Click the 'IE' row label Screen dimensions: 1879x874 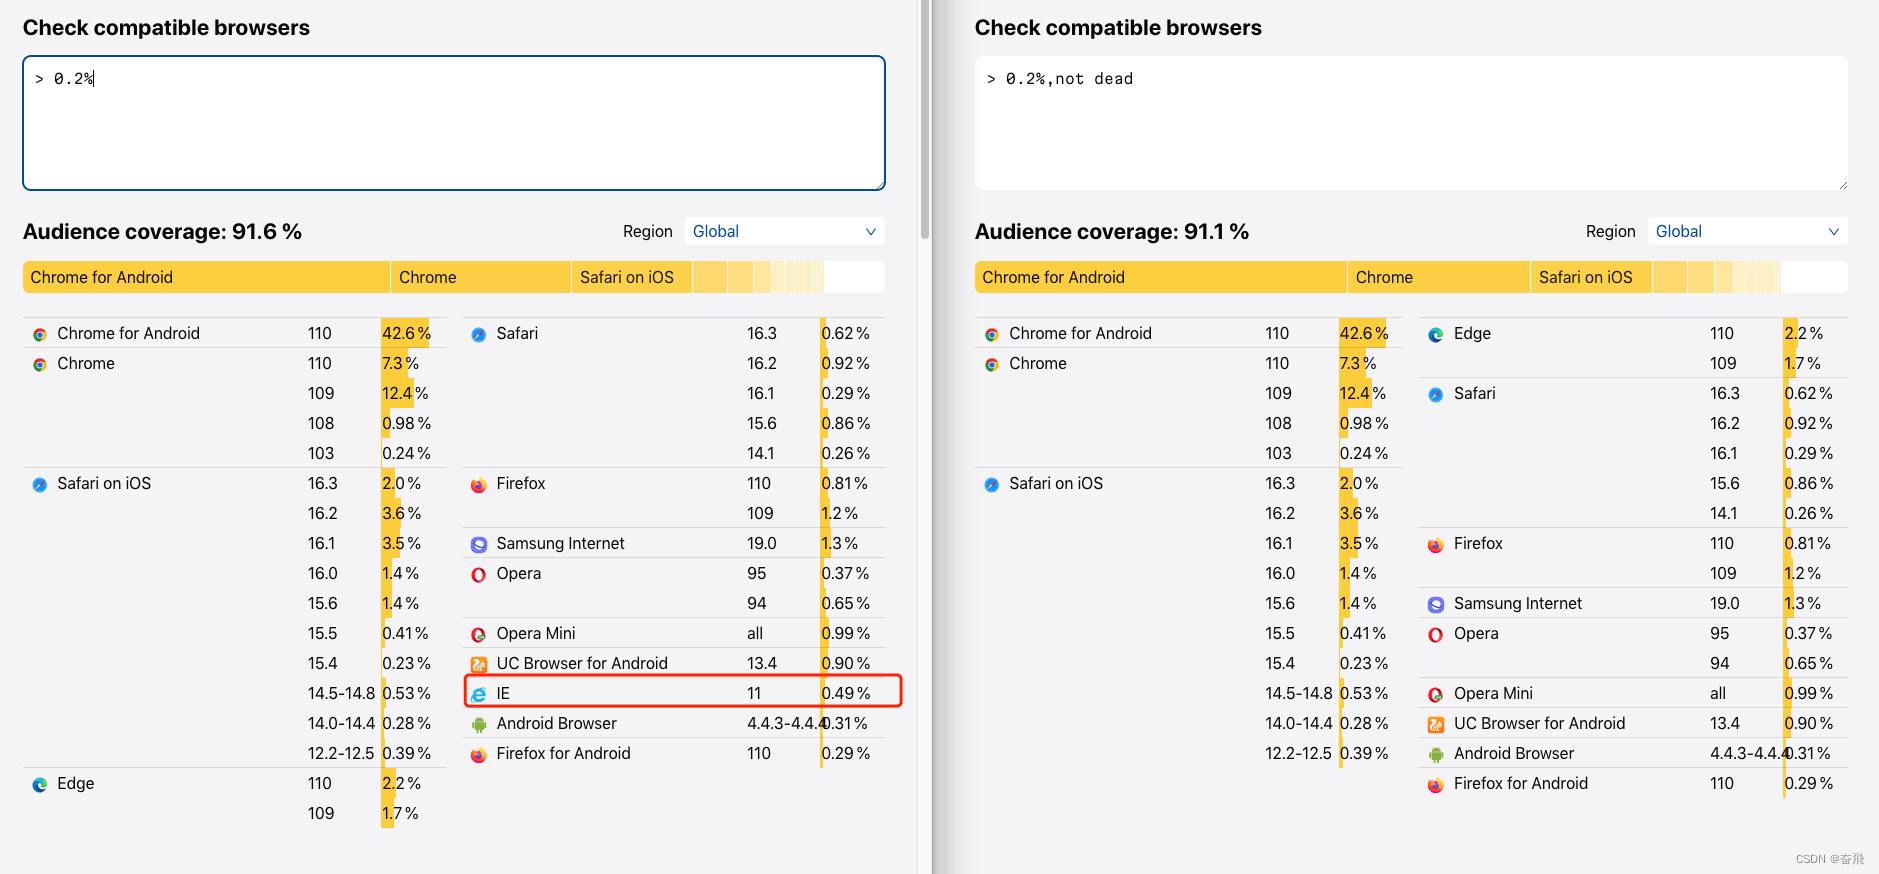[x=503, y=693]
